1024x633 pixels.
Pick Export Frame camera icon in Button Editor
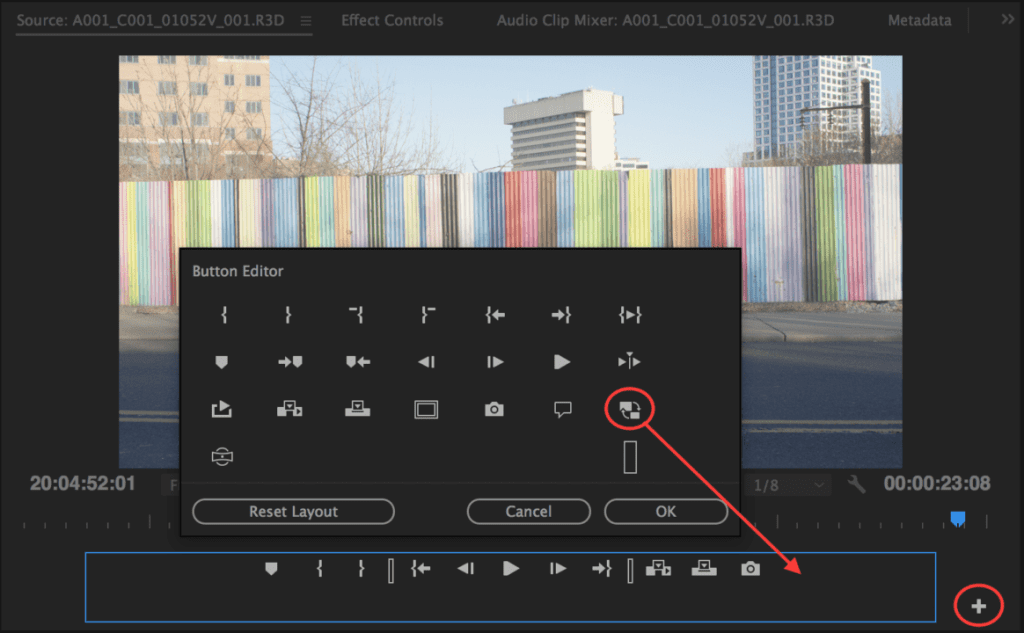[x=494, y=409]
